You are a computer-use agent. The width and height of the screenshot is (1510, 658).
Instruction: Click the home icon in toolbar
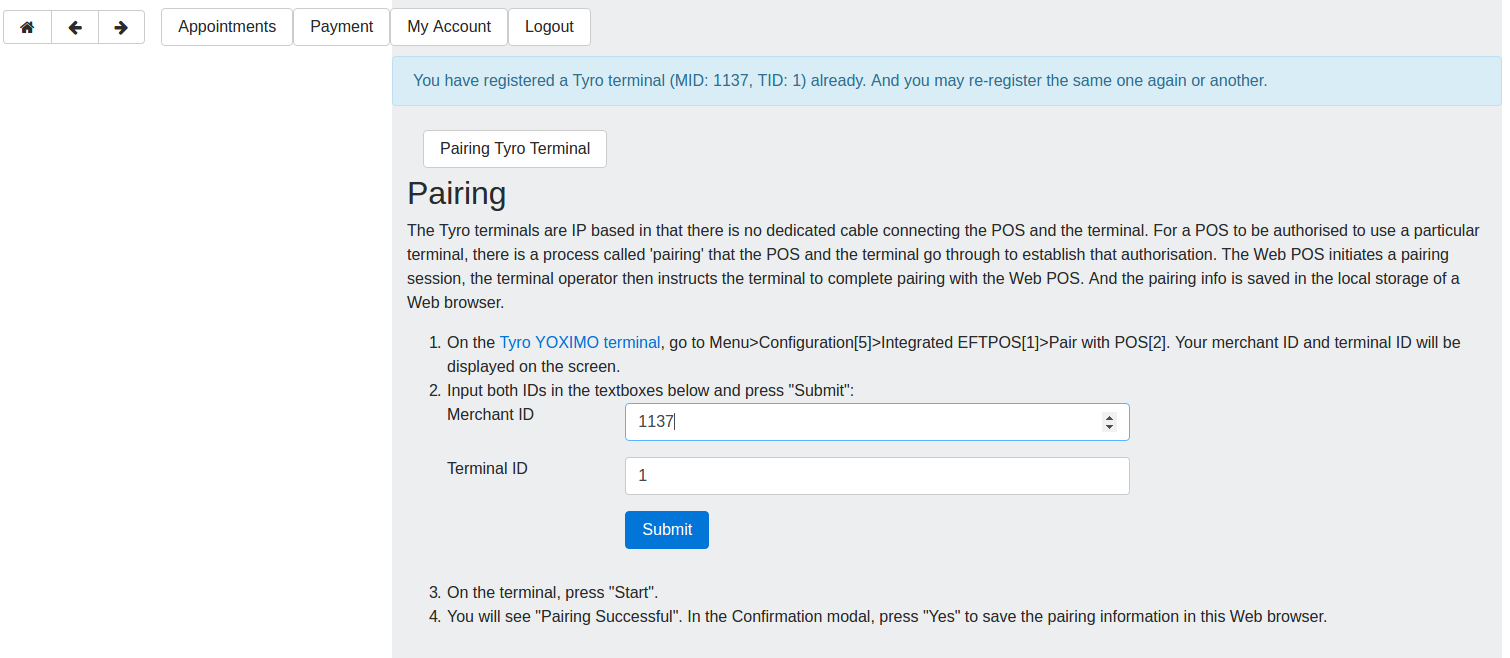point(26,27)
